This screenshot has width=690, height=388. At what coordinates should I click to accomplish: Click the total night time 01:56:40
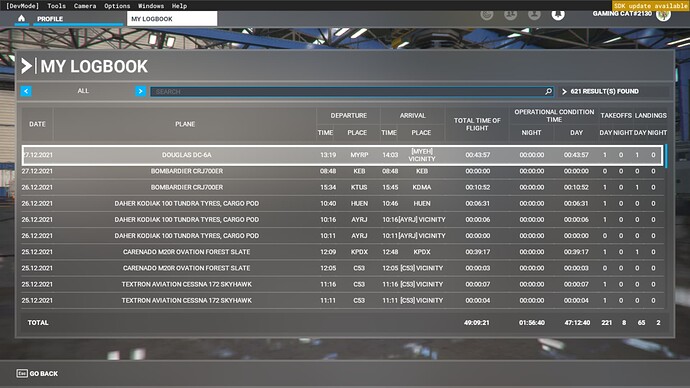(532, 322)
